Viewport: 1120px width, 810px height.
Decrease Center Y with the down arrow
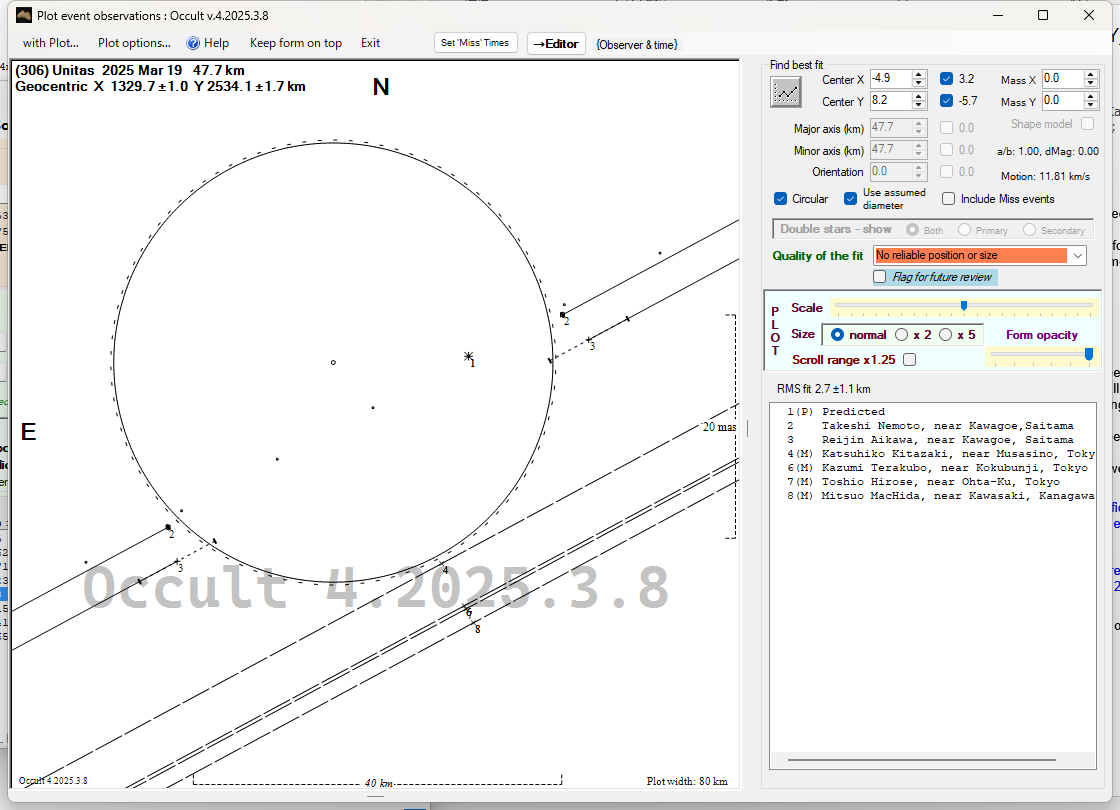[919, 105]
